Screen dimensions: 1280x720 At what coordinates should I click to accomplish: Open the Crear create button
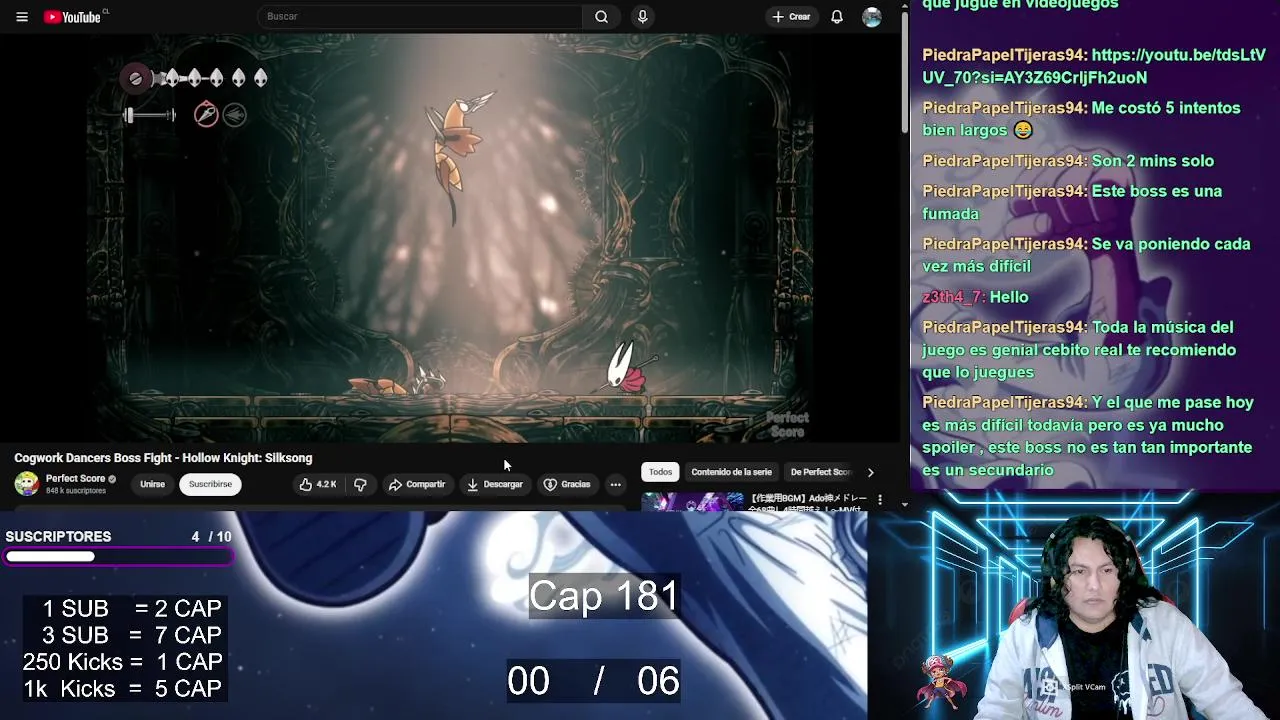(791, 16)
